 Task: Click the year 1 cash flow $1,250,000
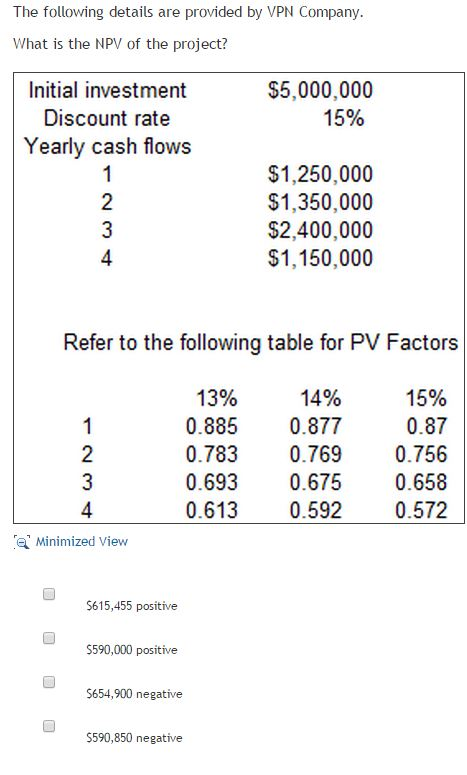tap(320, 174)
